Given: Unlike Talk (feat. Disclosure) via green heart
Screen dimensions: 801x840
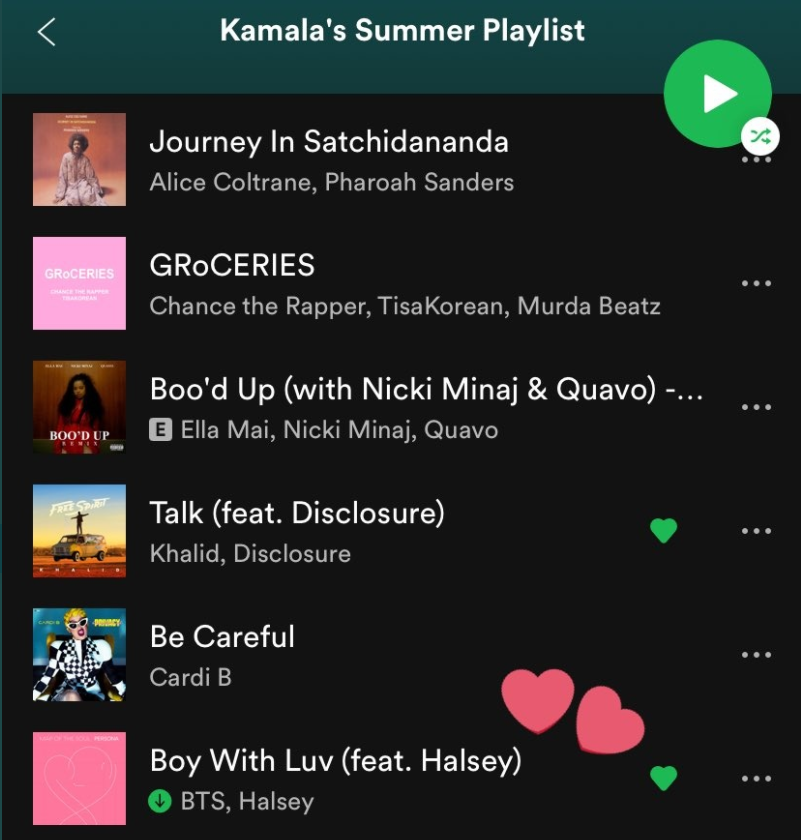Looking at the screenshot, I should click(x=663, y=531).
